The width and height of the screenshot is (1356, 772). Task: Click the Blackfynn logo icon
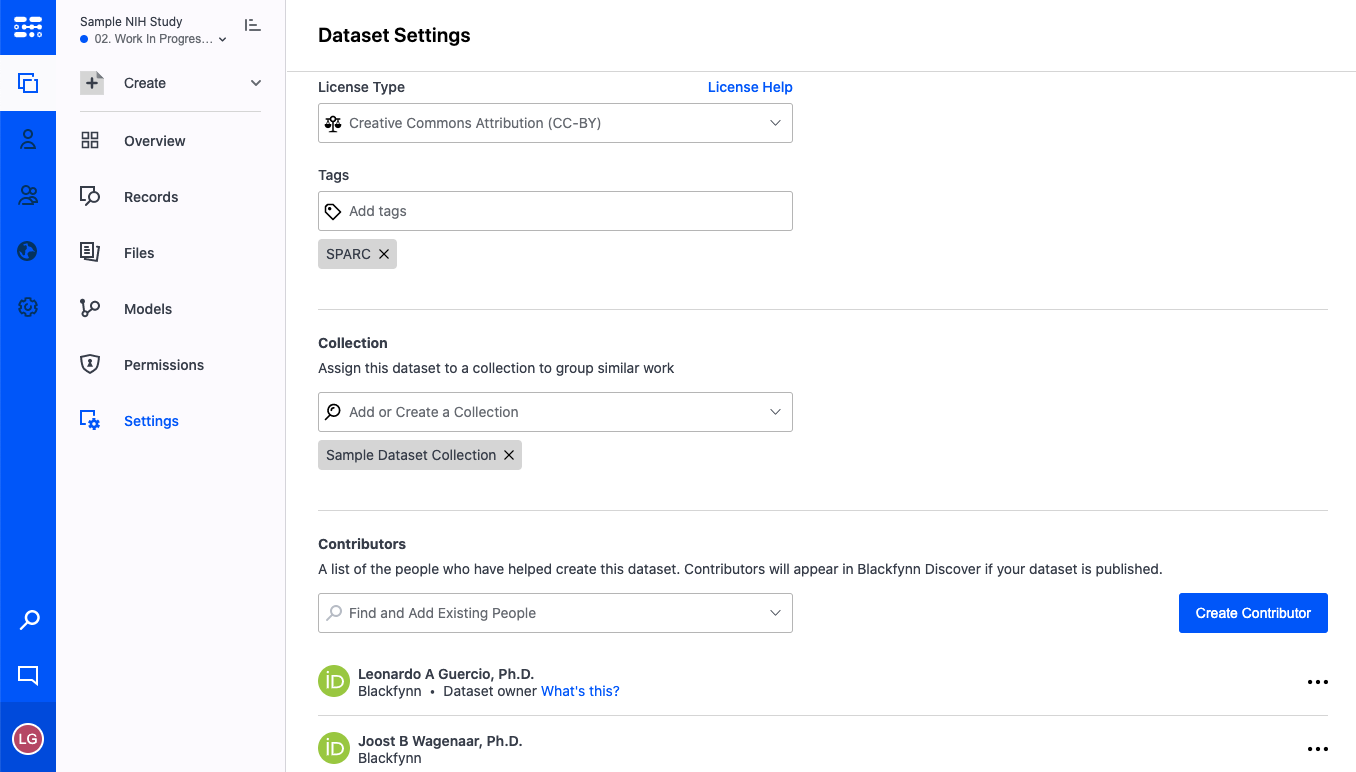(28, 27)
